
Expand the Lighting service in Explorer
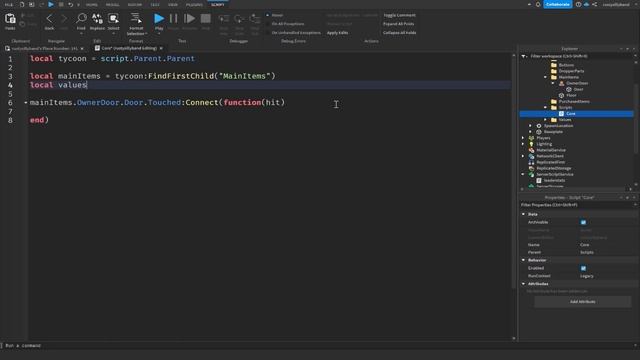[523, 144]
